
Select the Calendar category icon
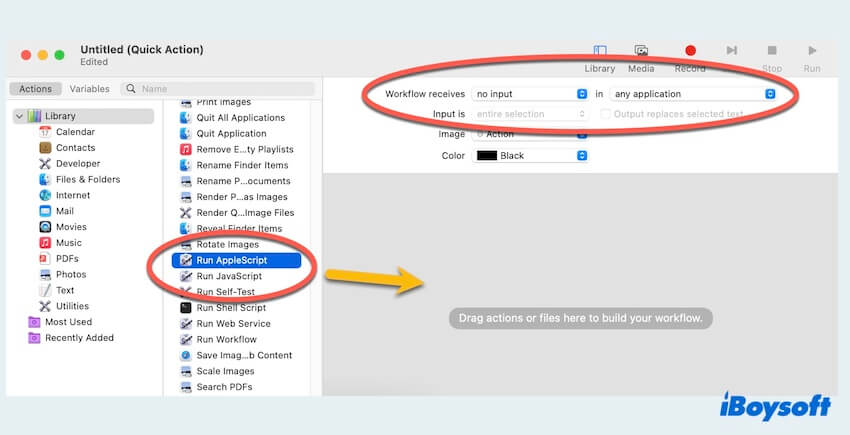point(45,132)
